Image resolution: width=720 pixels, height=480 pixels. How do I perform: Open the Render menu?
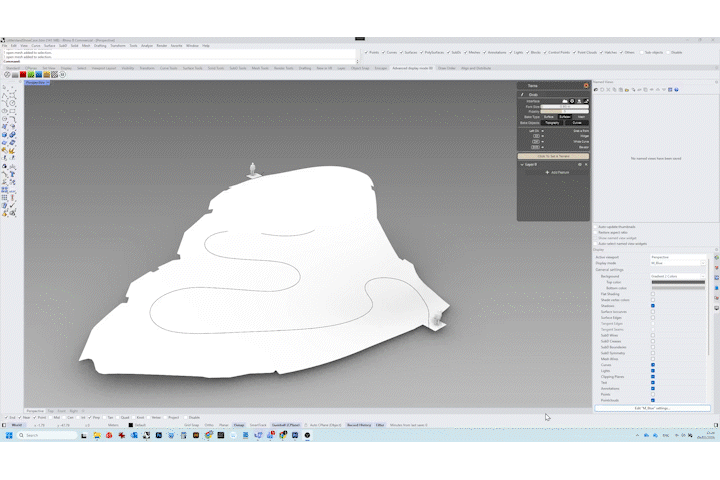pyautogui.click(x=162, y=46)
